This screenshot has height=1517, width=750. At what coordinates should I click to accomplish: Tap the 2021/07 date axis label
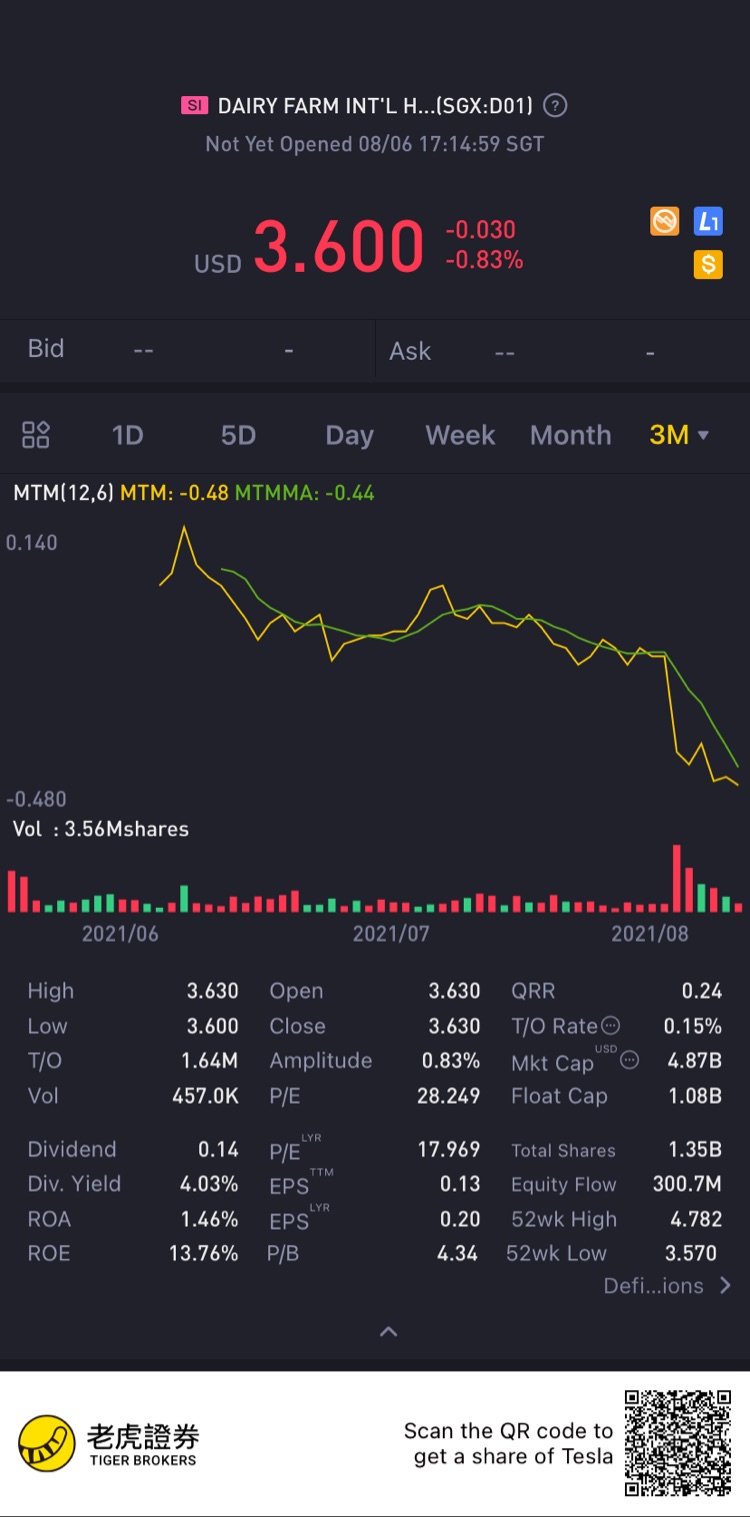pos(391,934)
